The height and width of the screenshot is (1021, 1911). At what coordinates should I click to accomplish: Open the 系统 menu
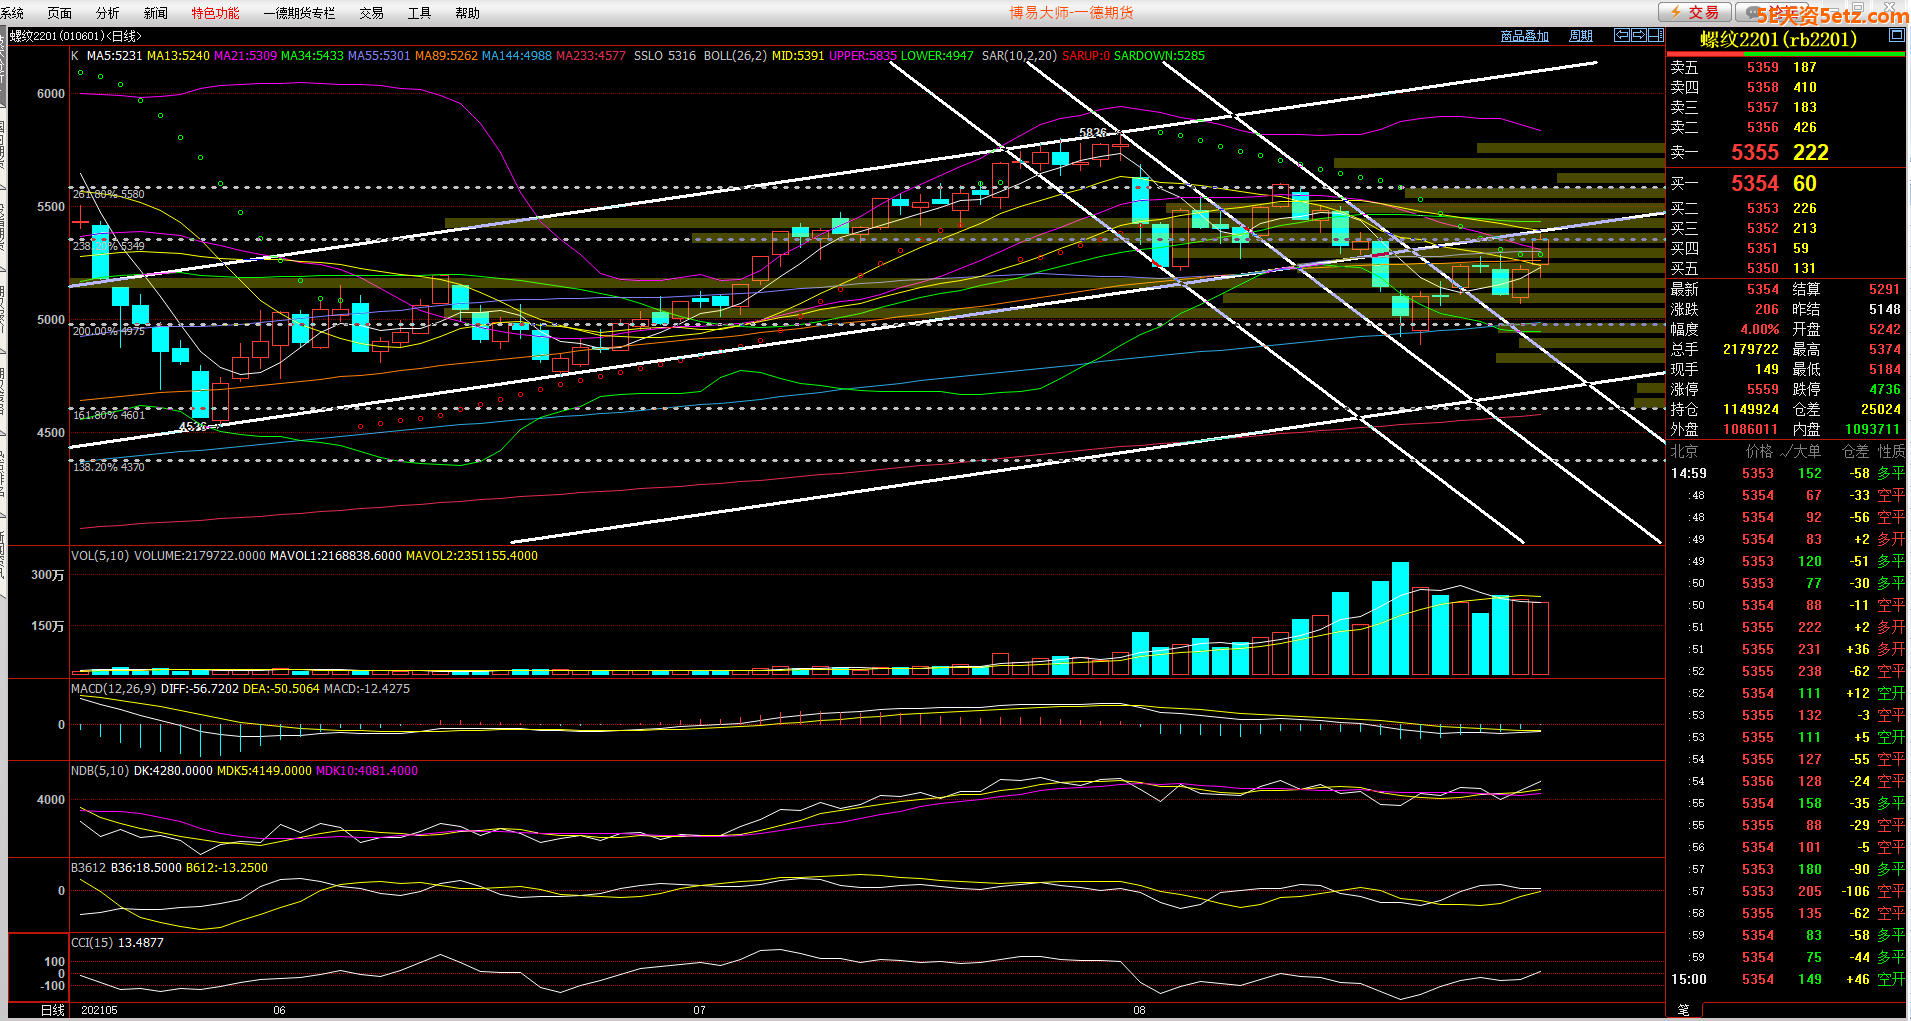pyautogui.click(x=13, y=13)
